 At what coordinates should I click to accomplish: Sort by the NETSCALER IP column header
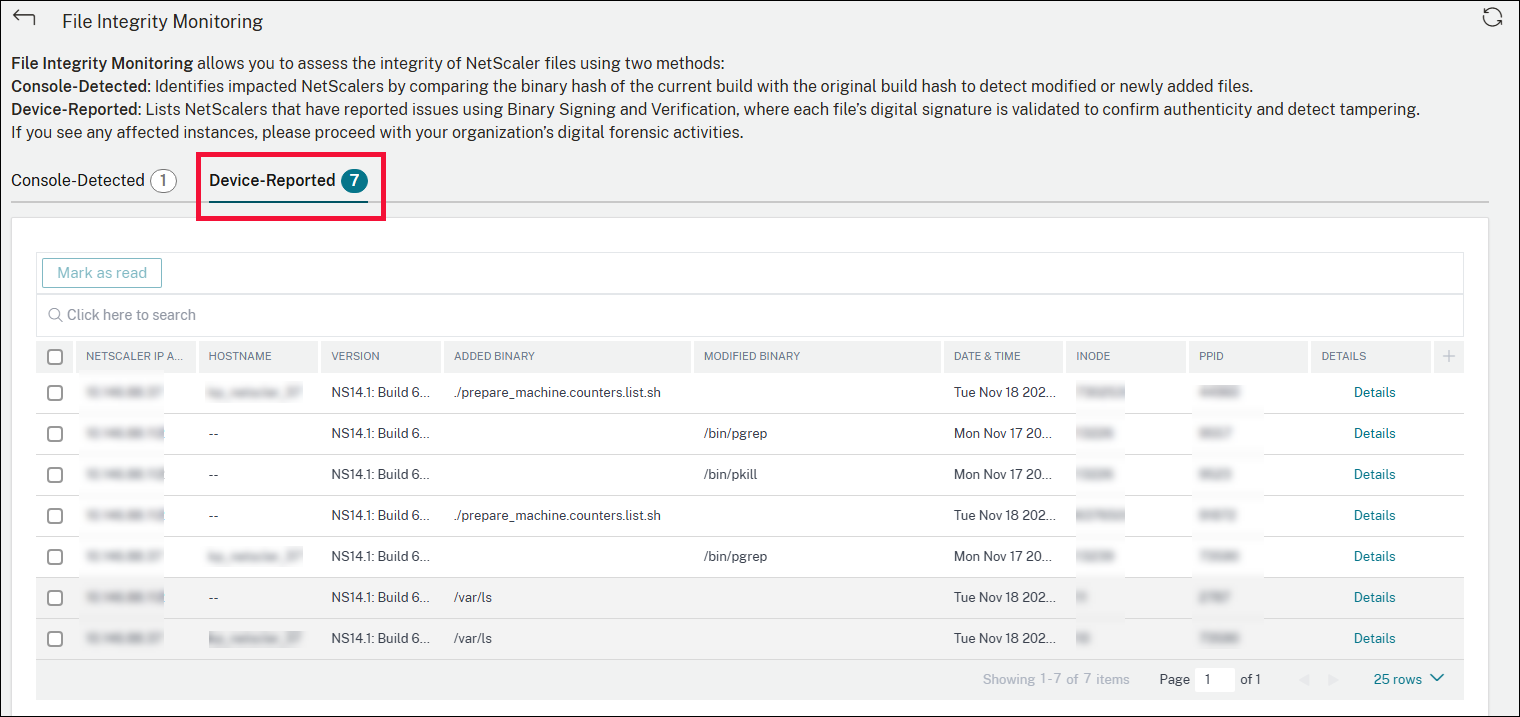[x=136, y=356]
